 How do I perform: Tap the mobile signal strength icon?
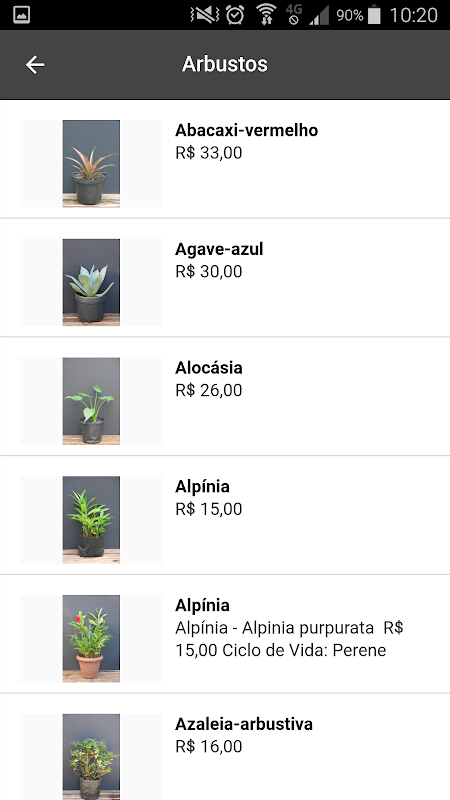click(319, 17)
